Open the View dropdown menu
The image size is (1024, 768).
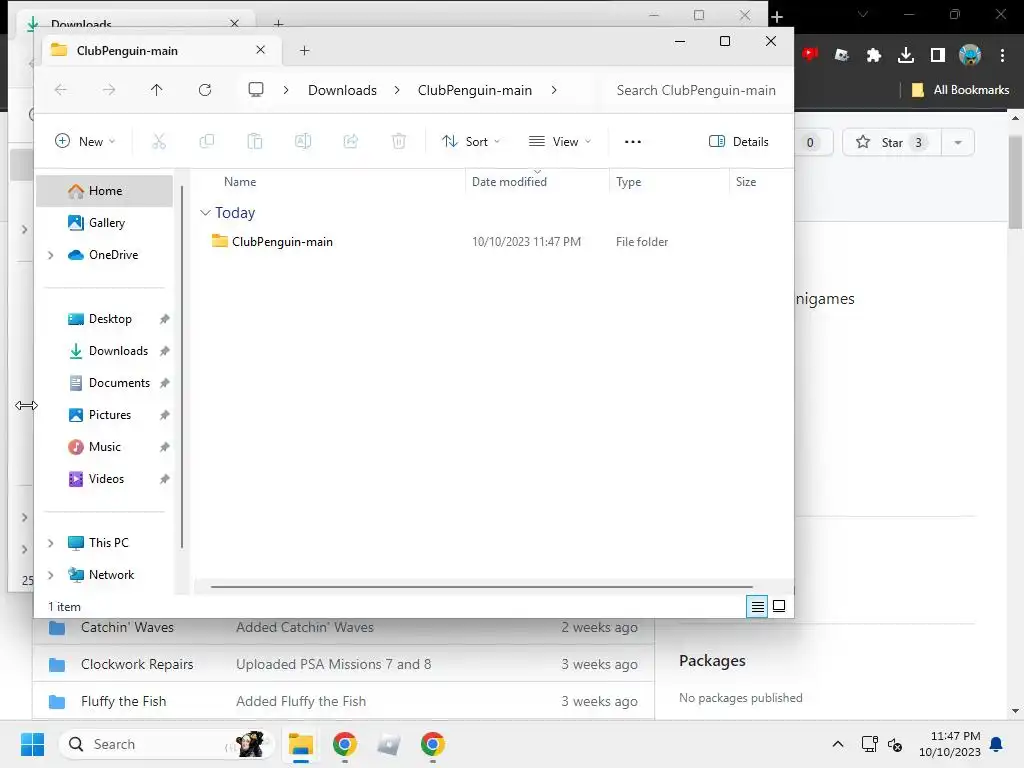pos(560,141)
